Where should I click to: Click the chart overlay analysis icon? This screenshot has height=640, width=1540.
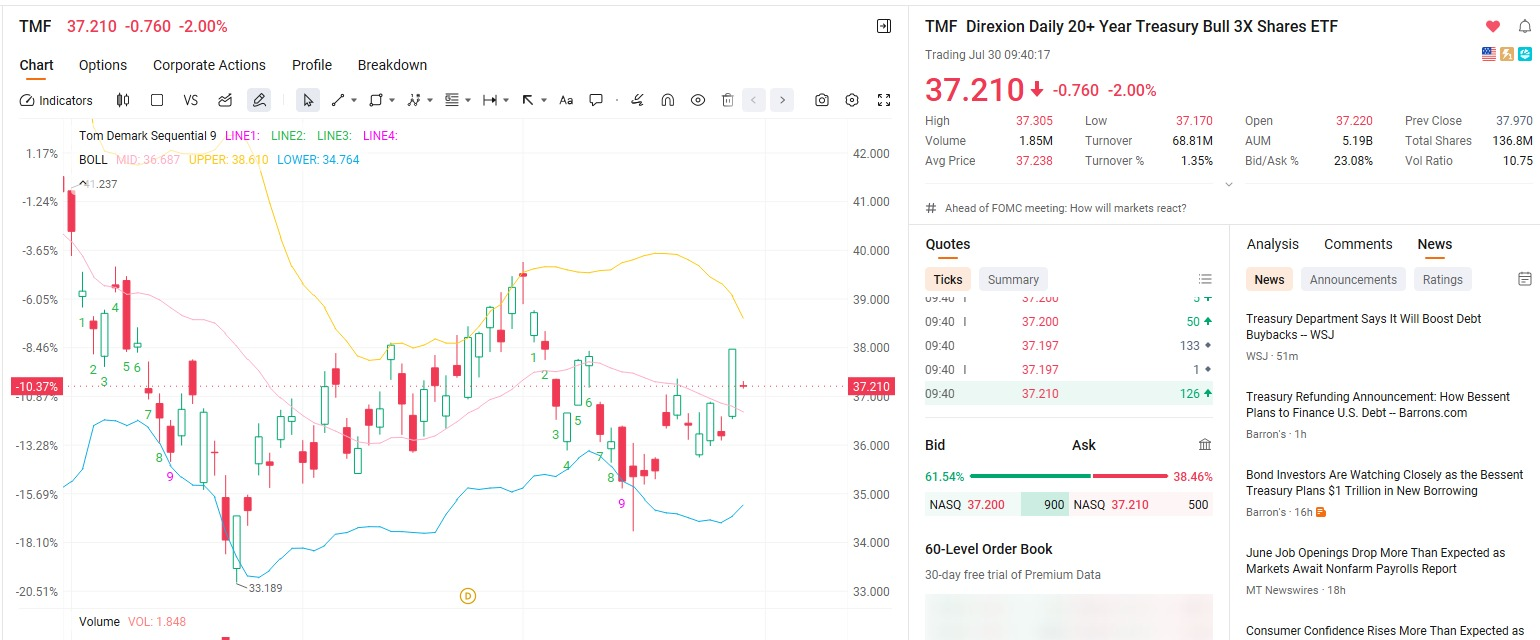click(225, 100)
